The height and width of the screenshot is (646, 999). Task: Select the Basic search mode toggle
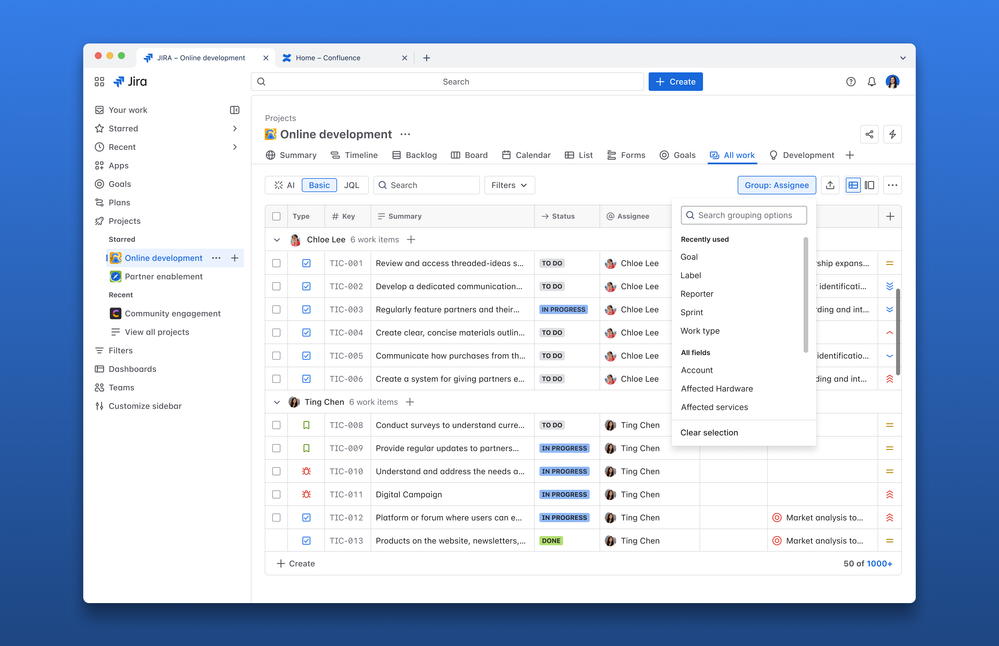coord(319,185)
